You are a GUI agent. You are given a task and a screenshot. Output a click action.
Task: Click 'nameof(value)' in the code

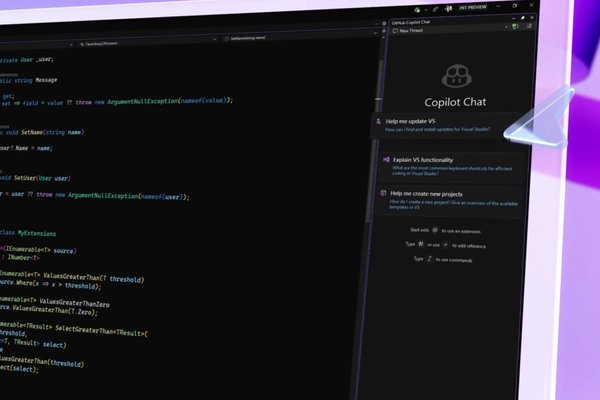[204, 101]
